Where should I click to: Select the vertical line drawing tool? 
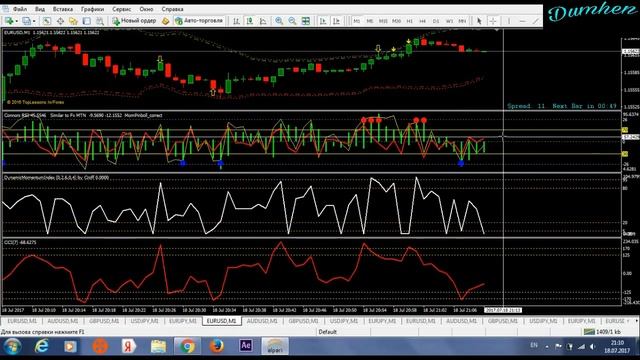pyautogui.click(x=509, y=21)
